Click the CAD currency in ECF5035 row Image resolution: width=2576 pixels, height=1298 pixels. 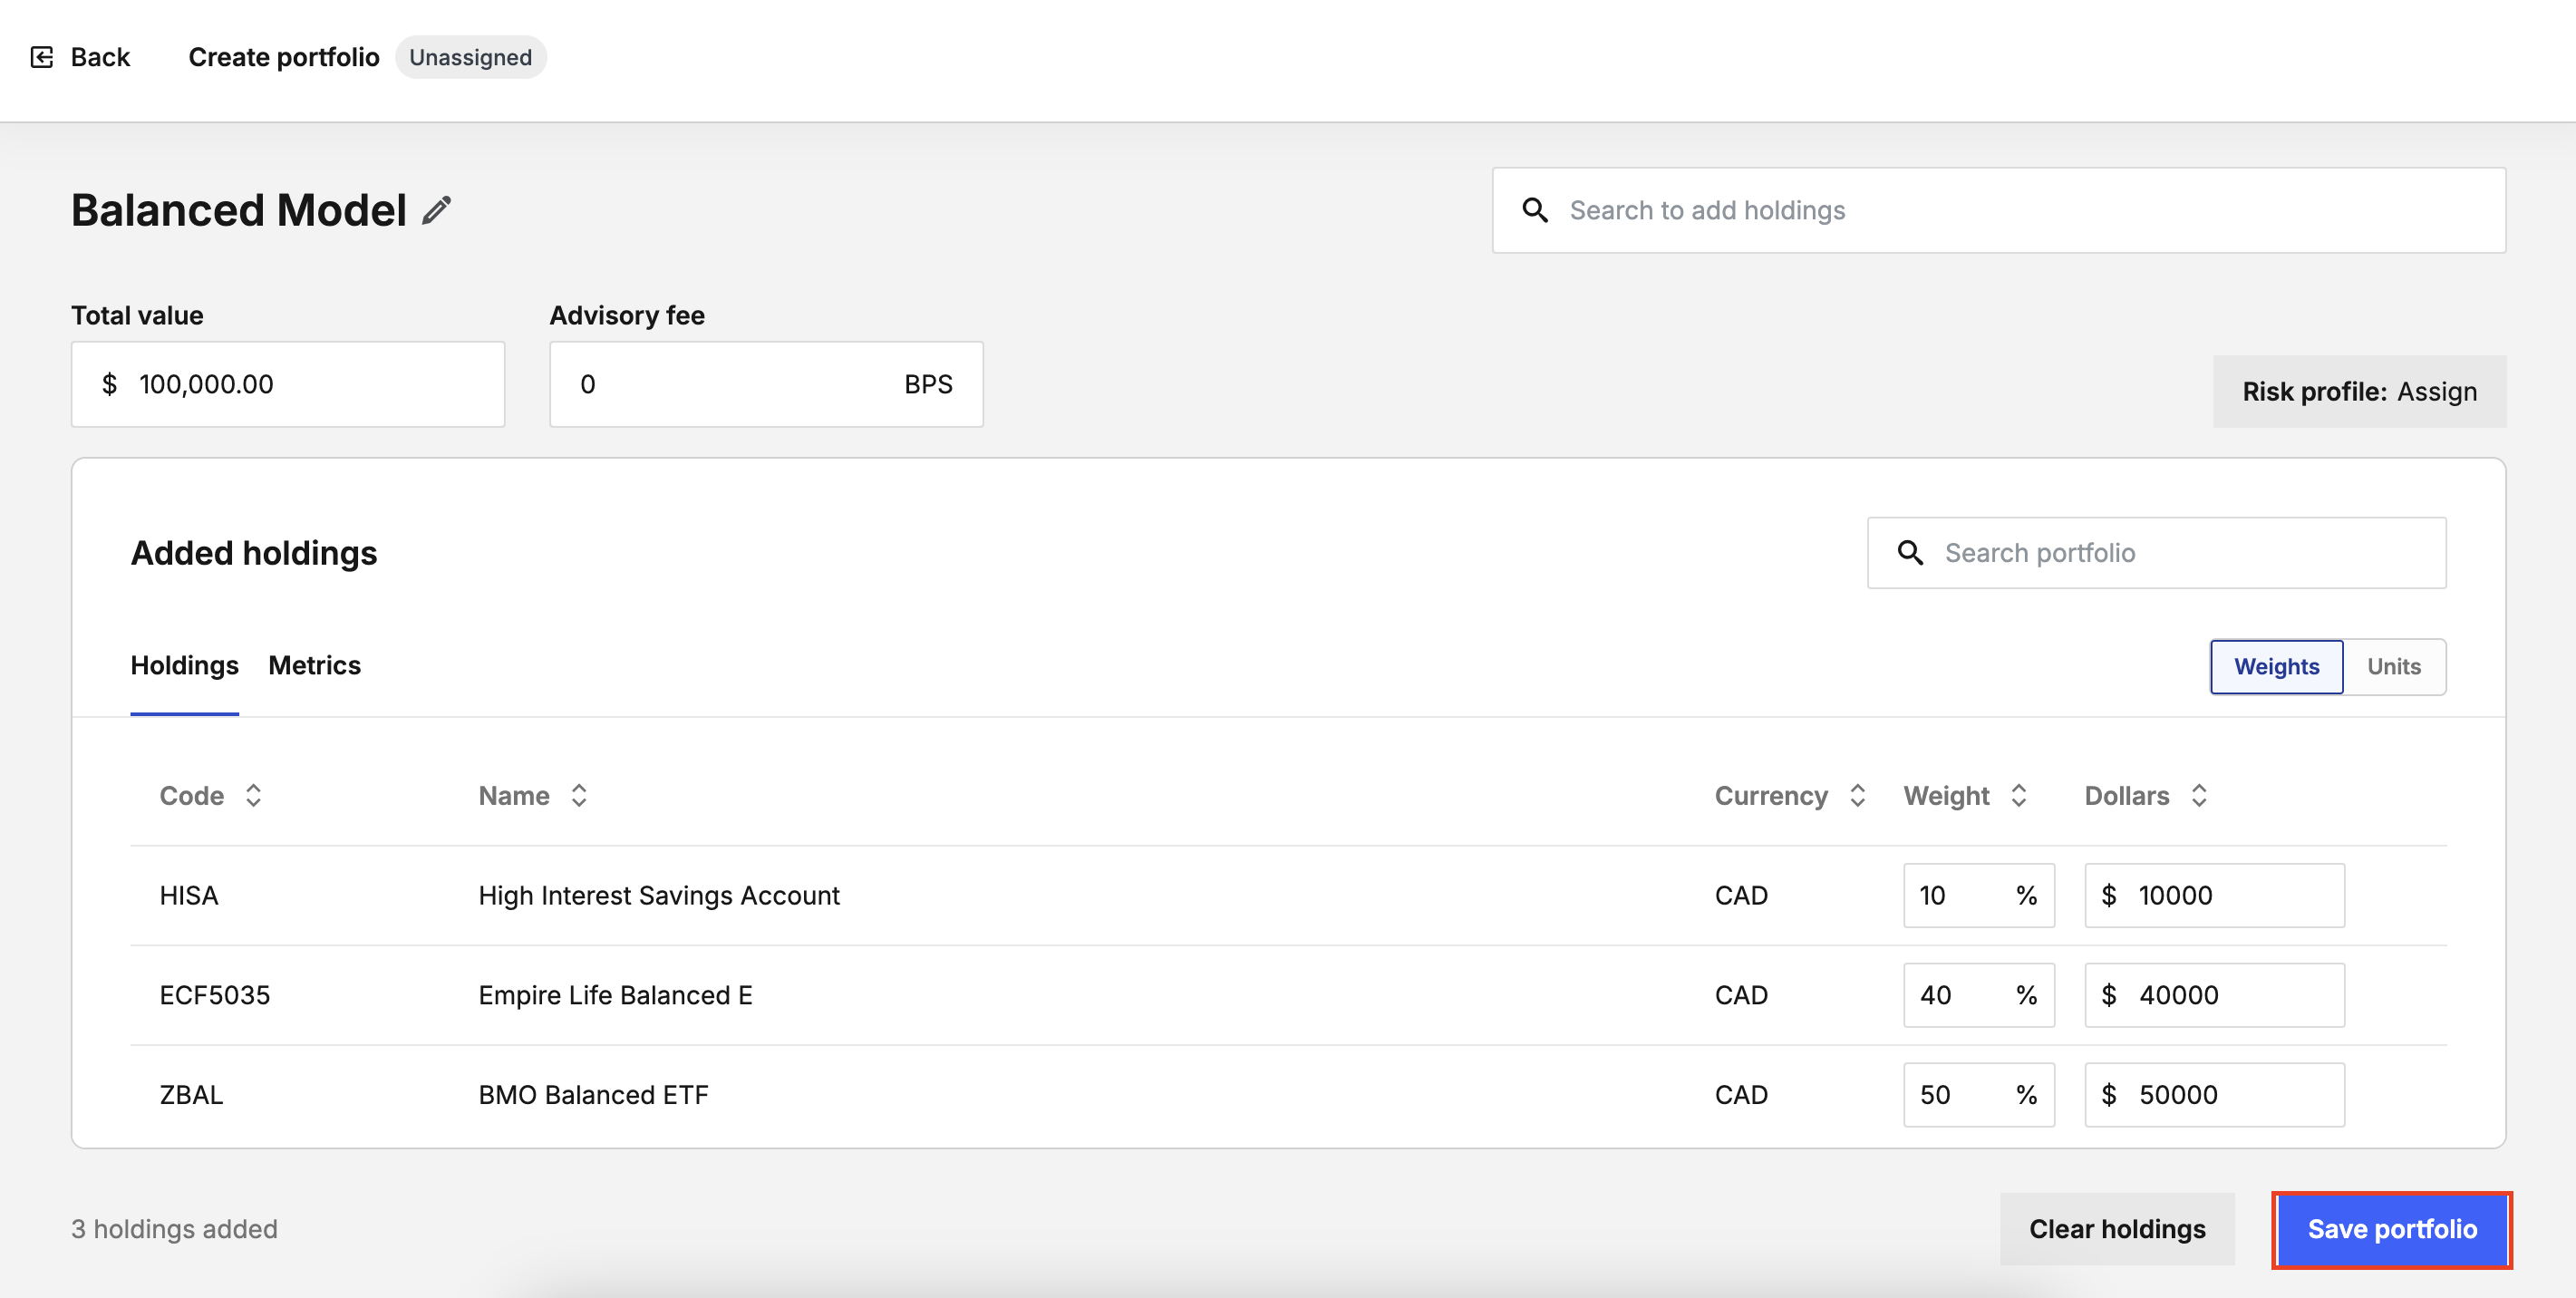(1741, 996)
